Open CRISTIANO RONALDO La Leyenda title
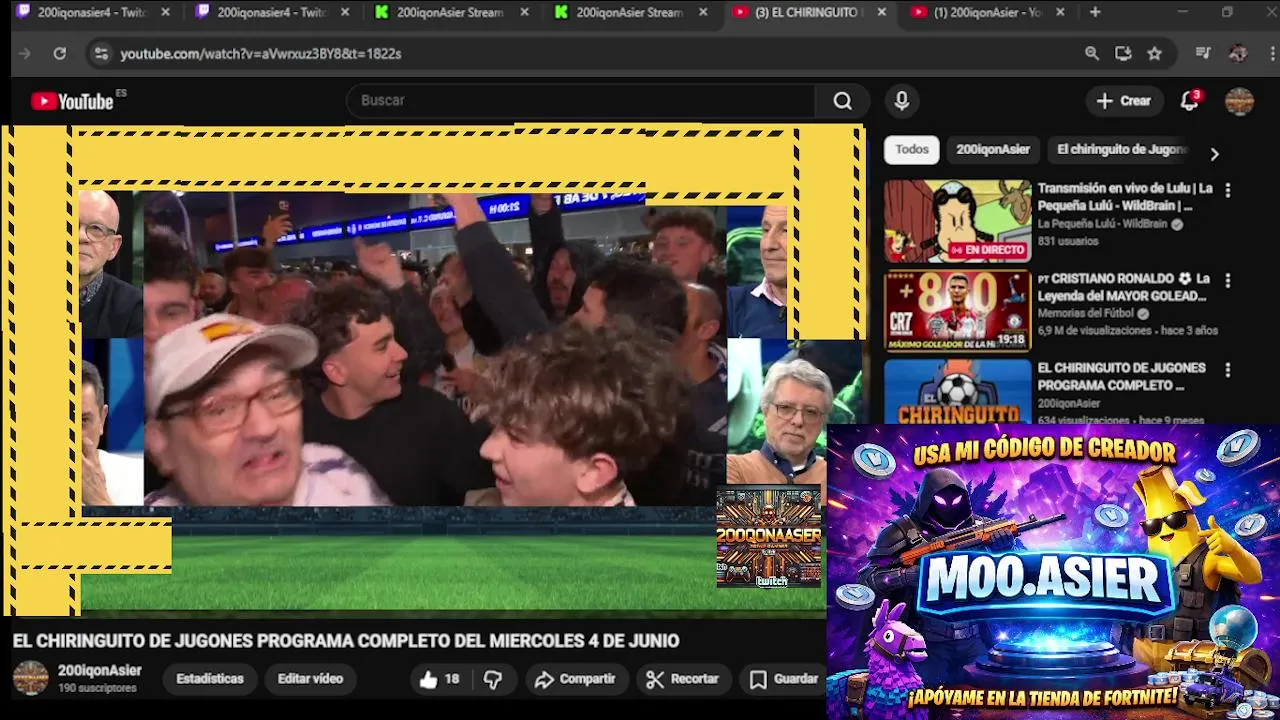This screenshot has height=720, width=1280. (1124, 287)
